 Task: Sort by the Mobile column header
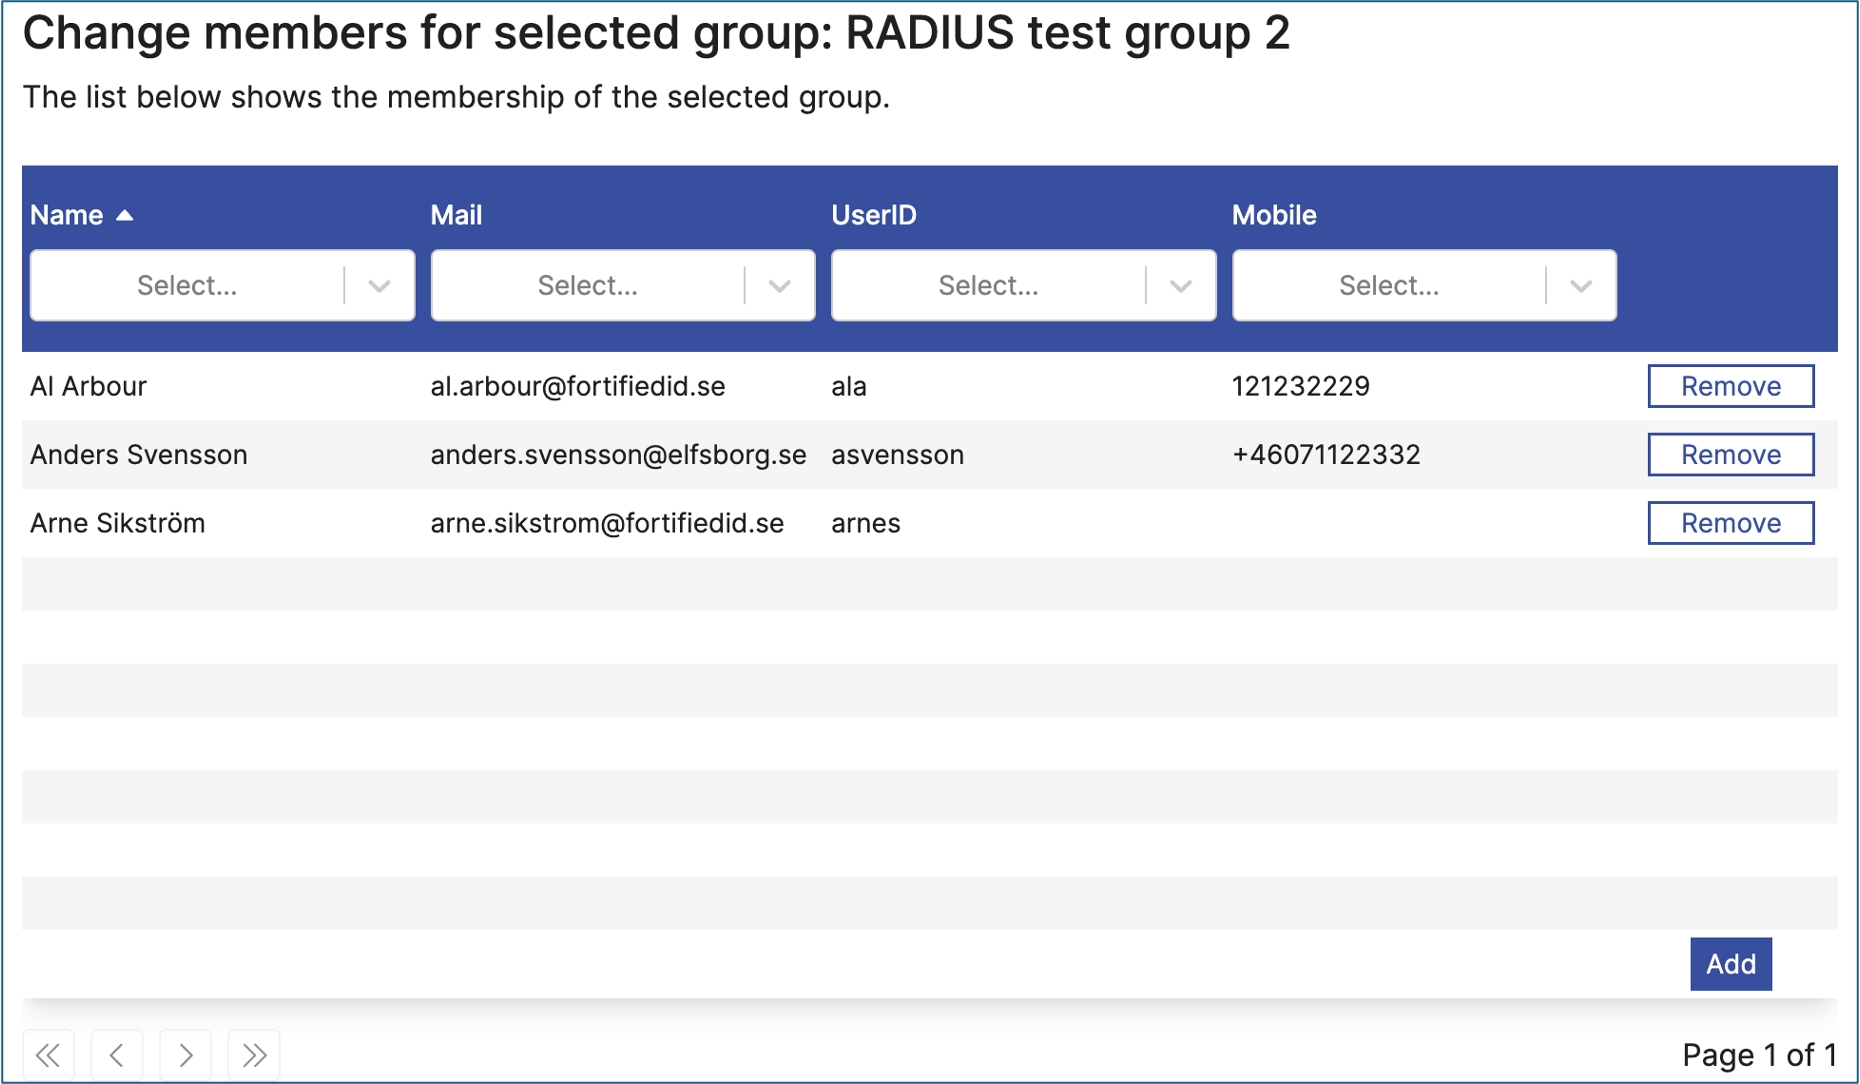coord(1273,215)
